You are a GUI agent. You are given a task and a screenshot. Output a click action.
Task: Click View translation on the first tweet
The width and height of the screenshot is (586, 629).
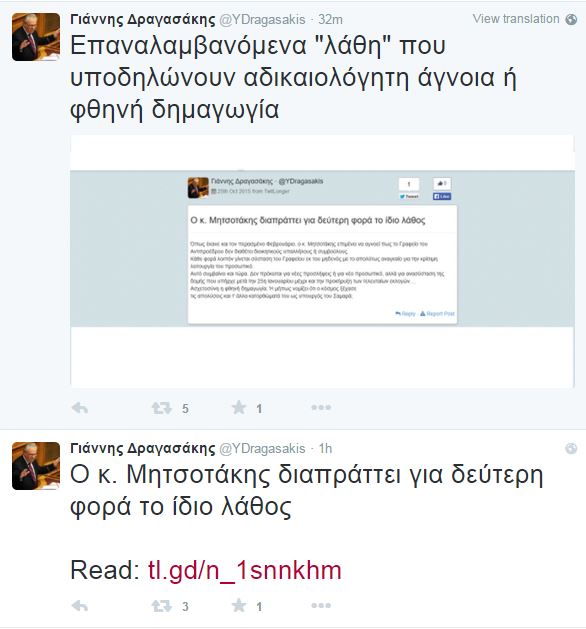click(x=516, y=19)
